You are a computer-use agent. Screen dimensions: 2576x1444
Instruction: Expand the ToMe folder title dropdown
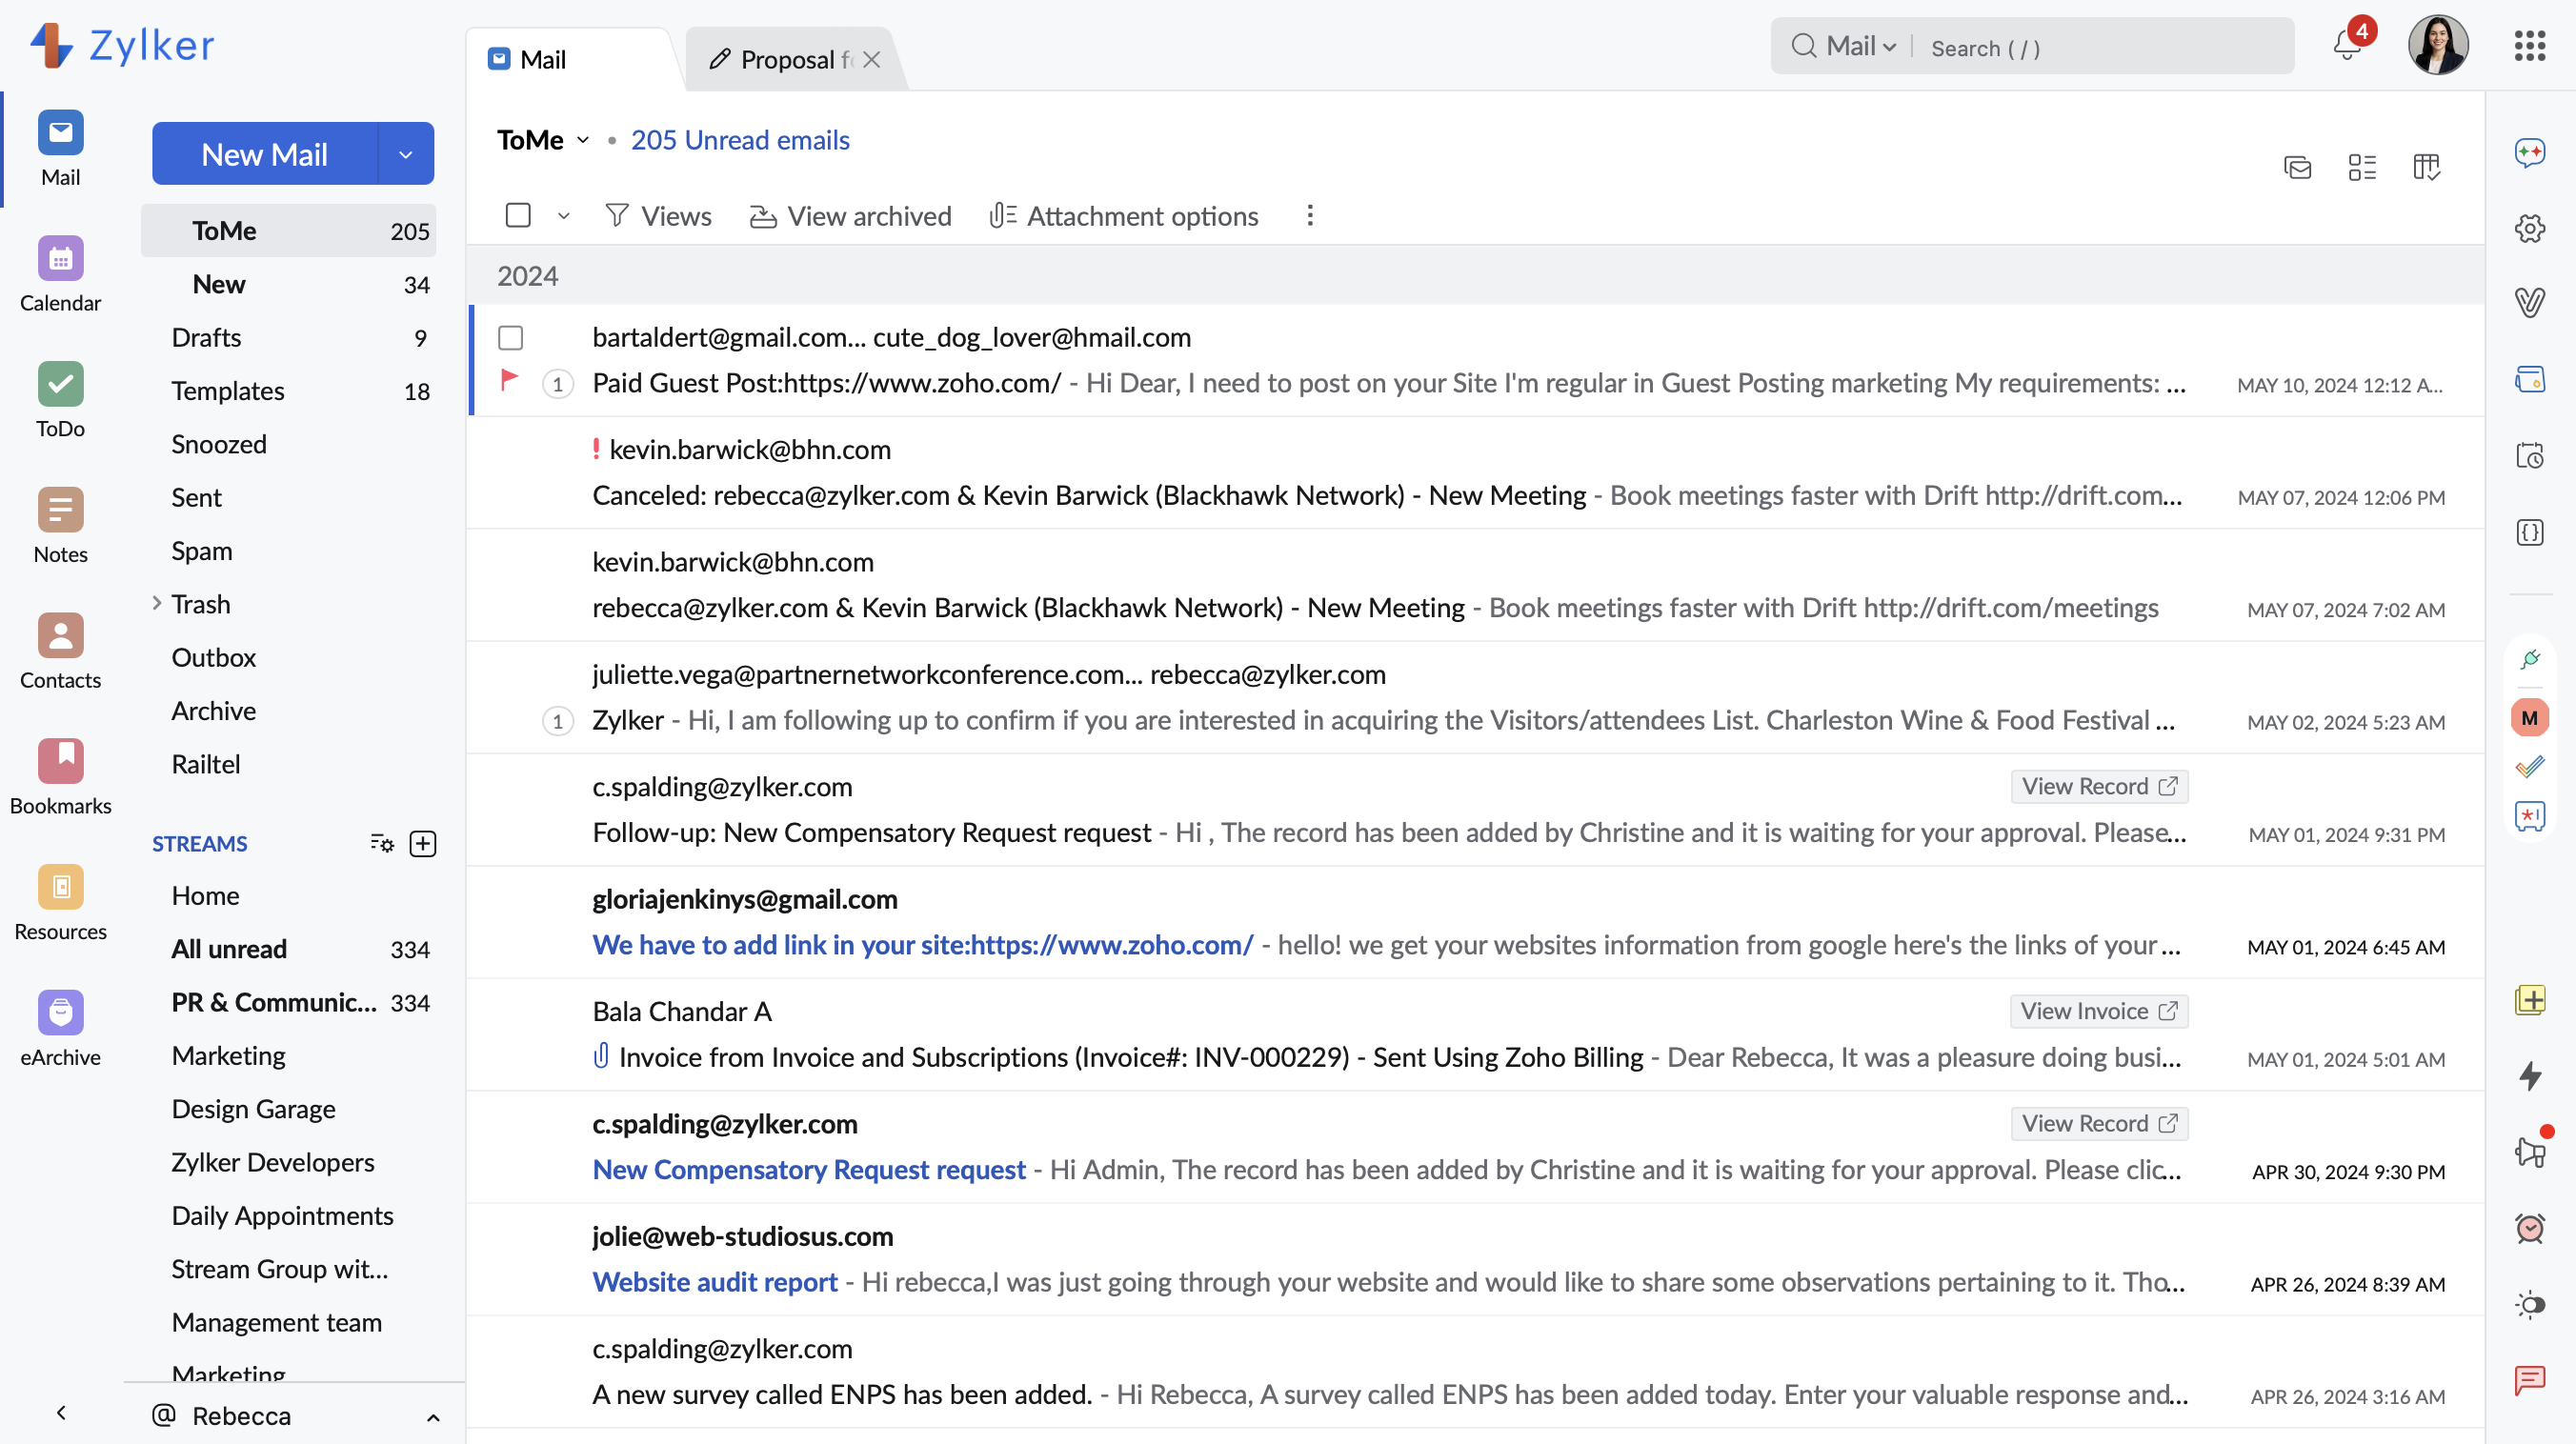point(583,140)
